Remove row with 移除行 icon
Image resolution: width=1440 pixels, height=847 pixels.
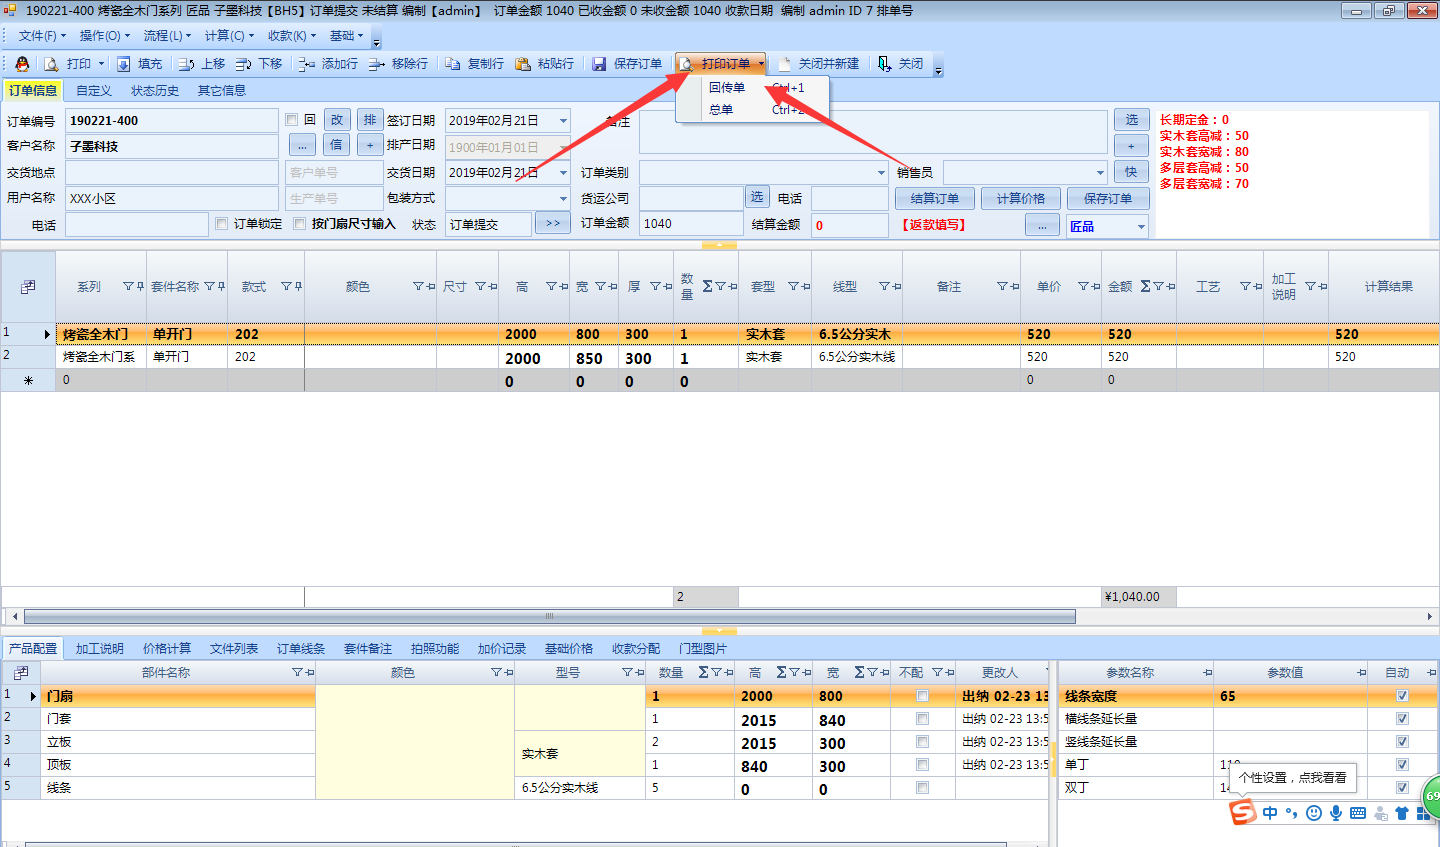coord(377,64)
